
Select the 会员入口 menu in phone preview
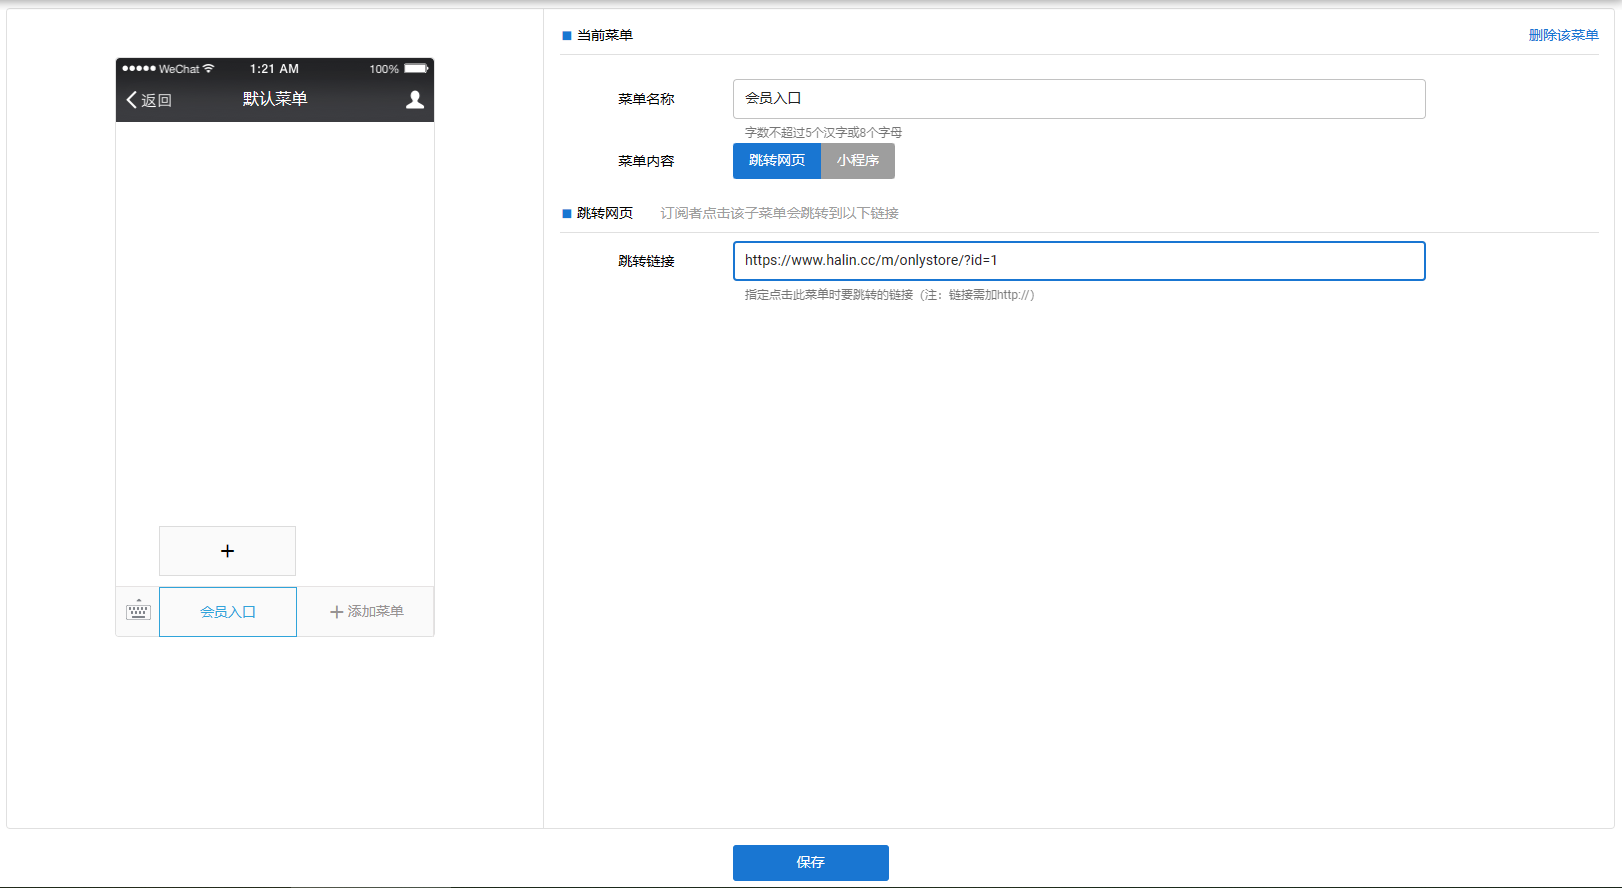coord(228,612)
